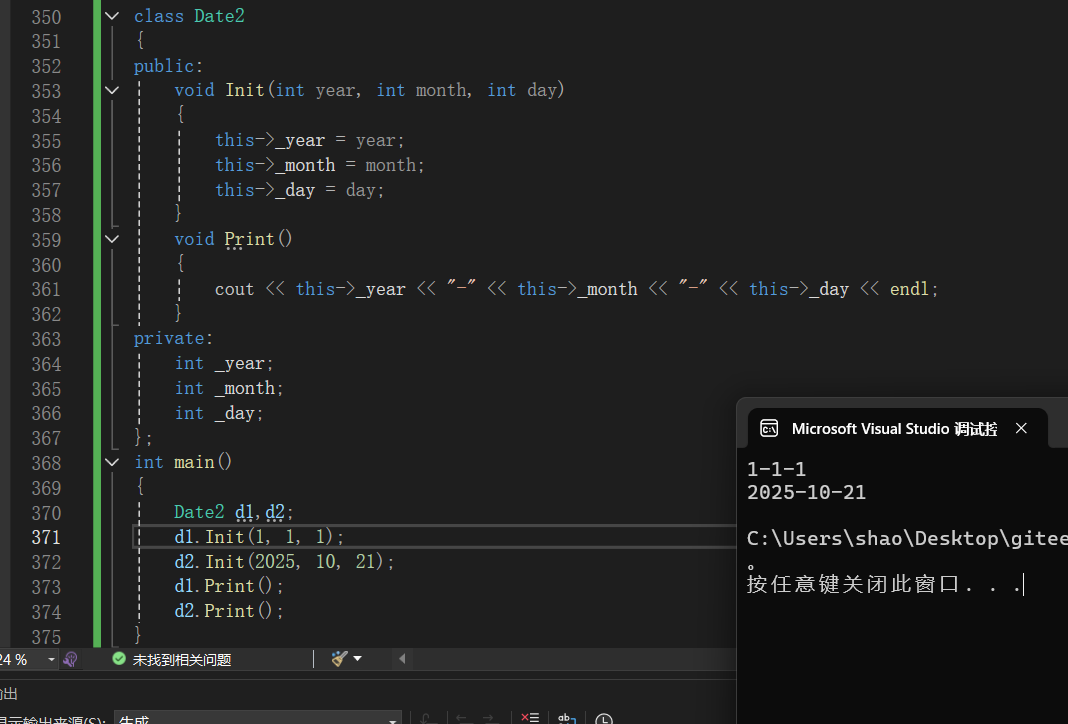Click the 'Date2 d1,d2;' declaration line

click(x=234, y=512)
